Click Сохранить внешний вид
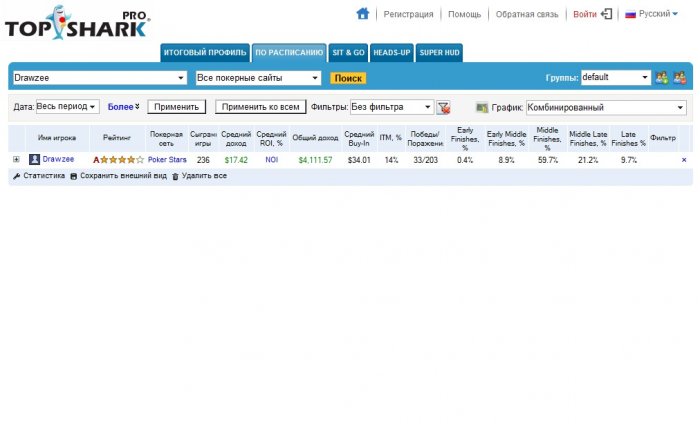This screenshot has height=424, width=700. pyautogui.click(x=123, y=176)
